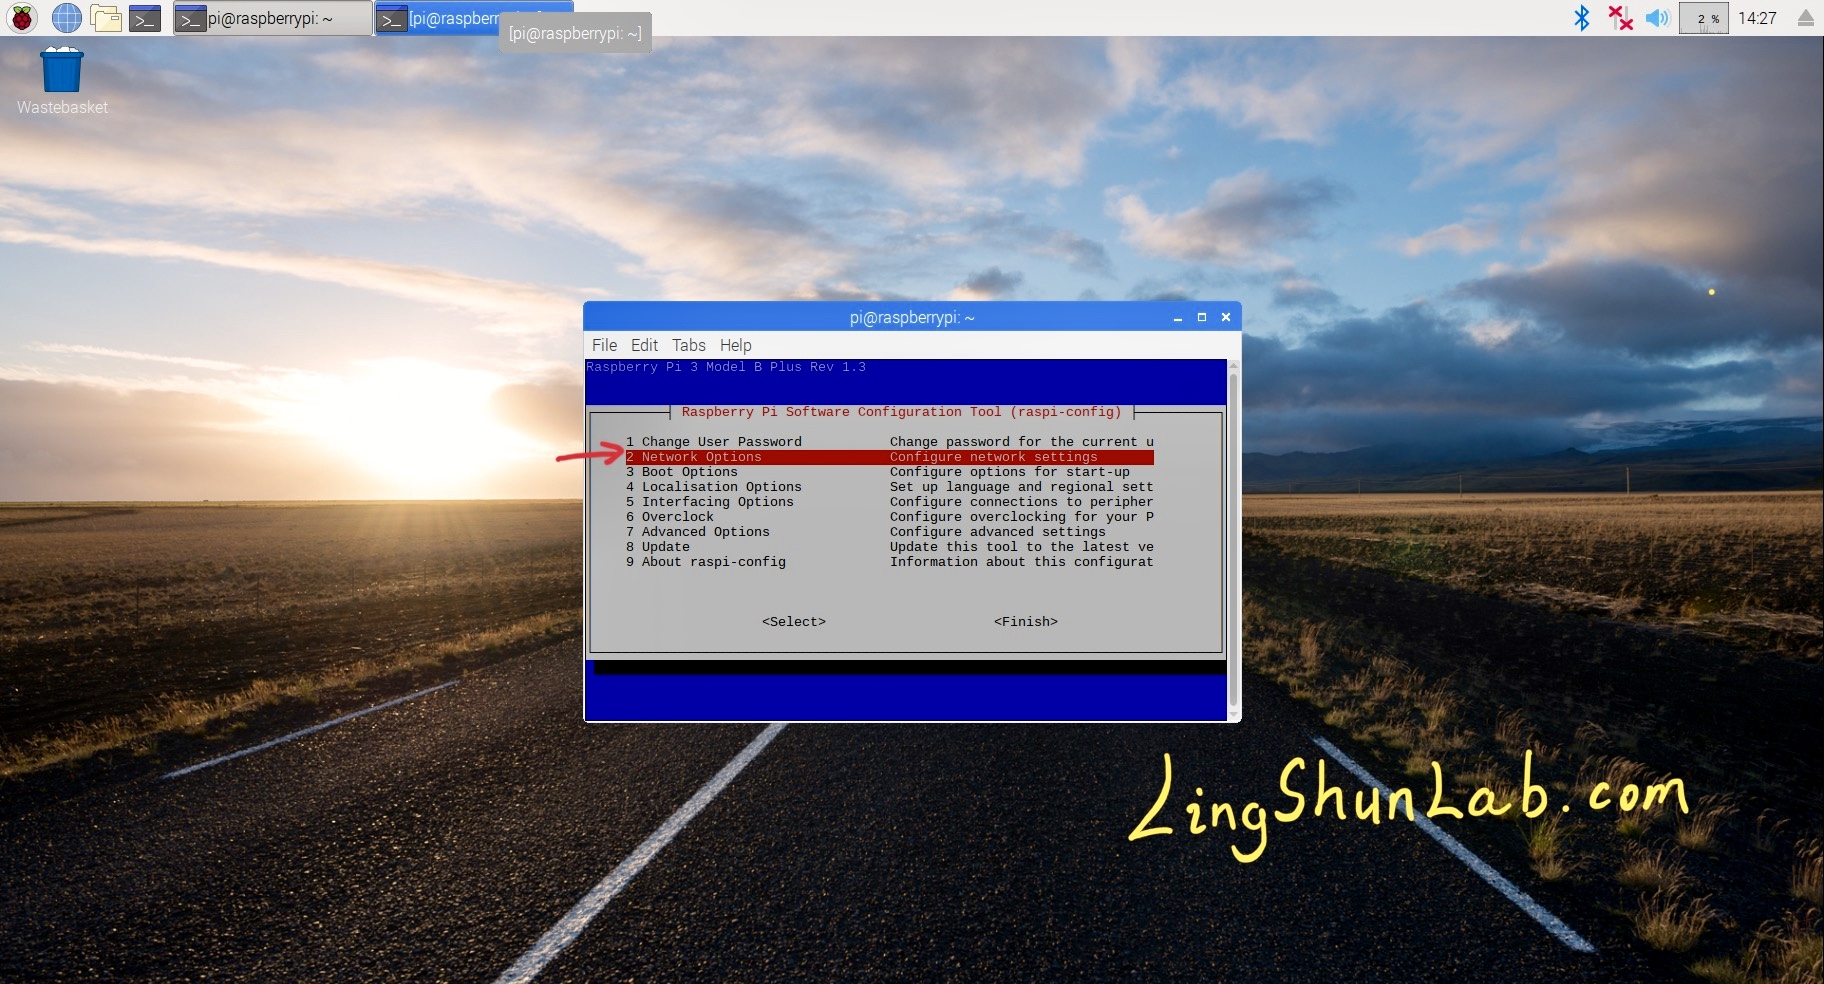The width and height of the screenshot is (1824, 984).
Task: Open the Bluetooth tray icon
Action: (x=1582, y=18)
